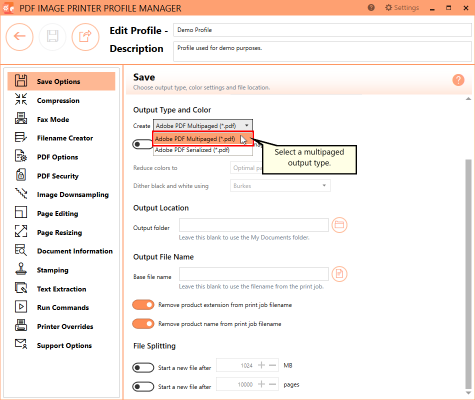Decrease pages split count with minus
Viewport: 475px width, 400px height.
[x=272, y=384]
